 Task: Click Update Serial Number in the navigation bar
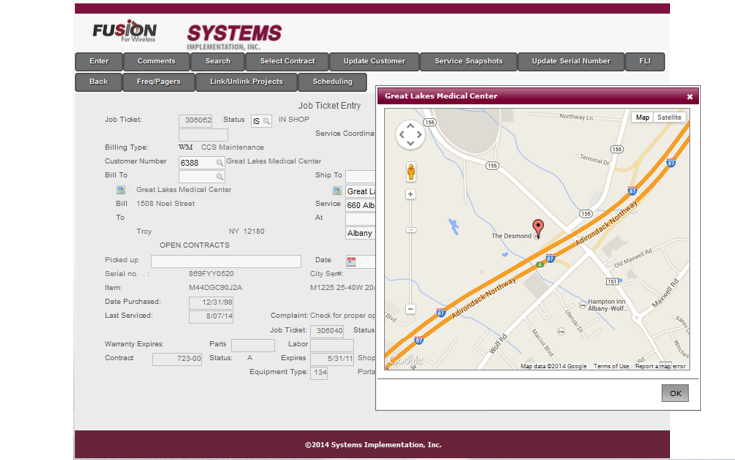[571, 61]
